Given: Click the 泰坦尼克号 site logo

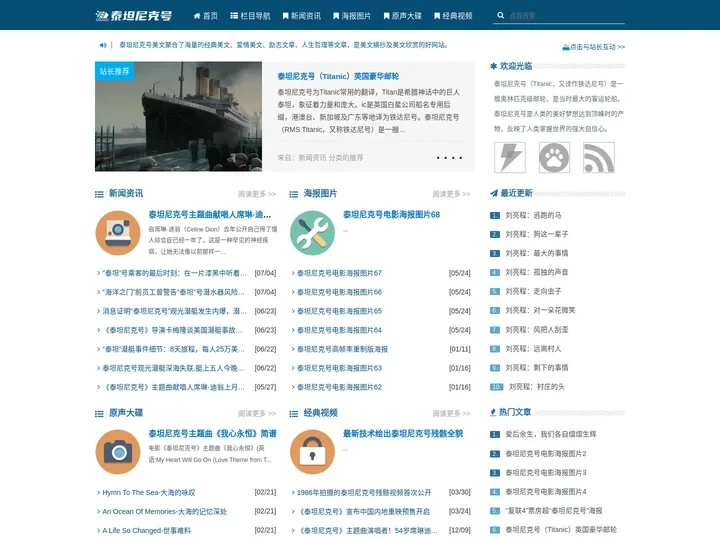Looking at the screenshot, I should pos(134,16).
